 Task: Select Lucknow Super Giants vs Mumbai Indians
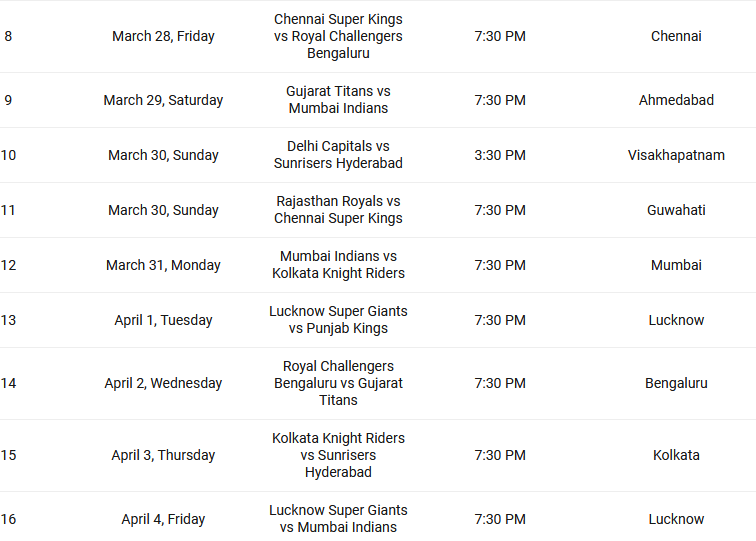pyautogui.click(x=338, y=519)
